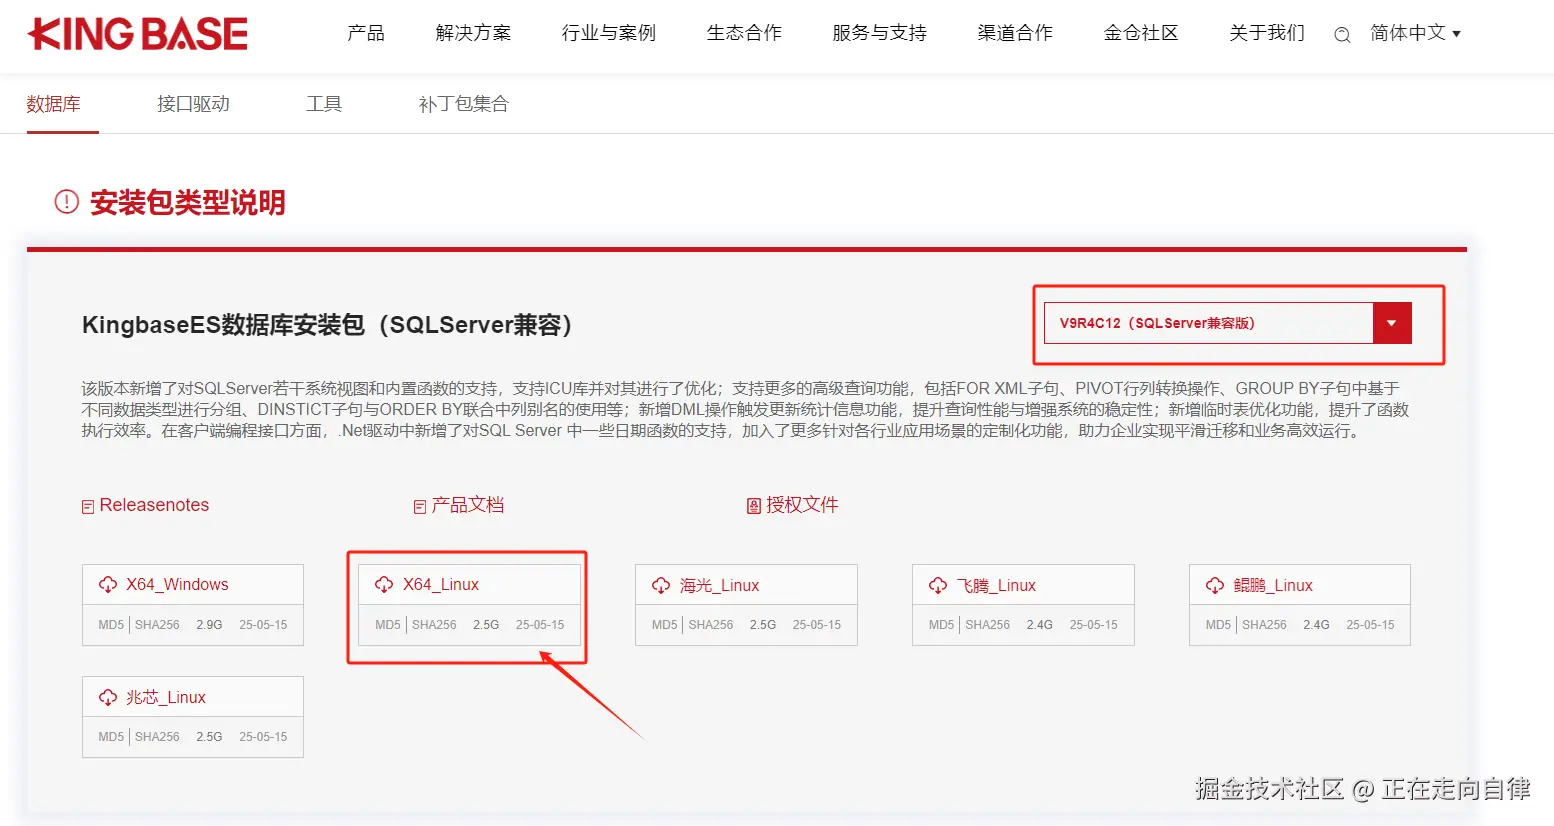
Task: Click cloud download icon for X64_Linux
Action: coord(384,585)
